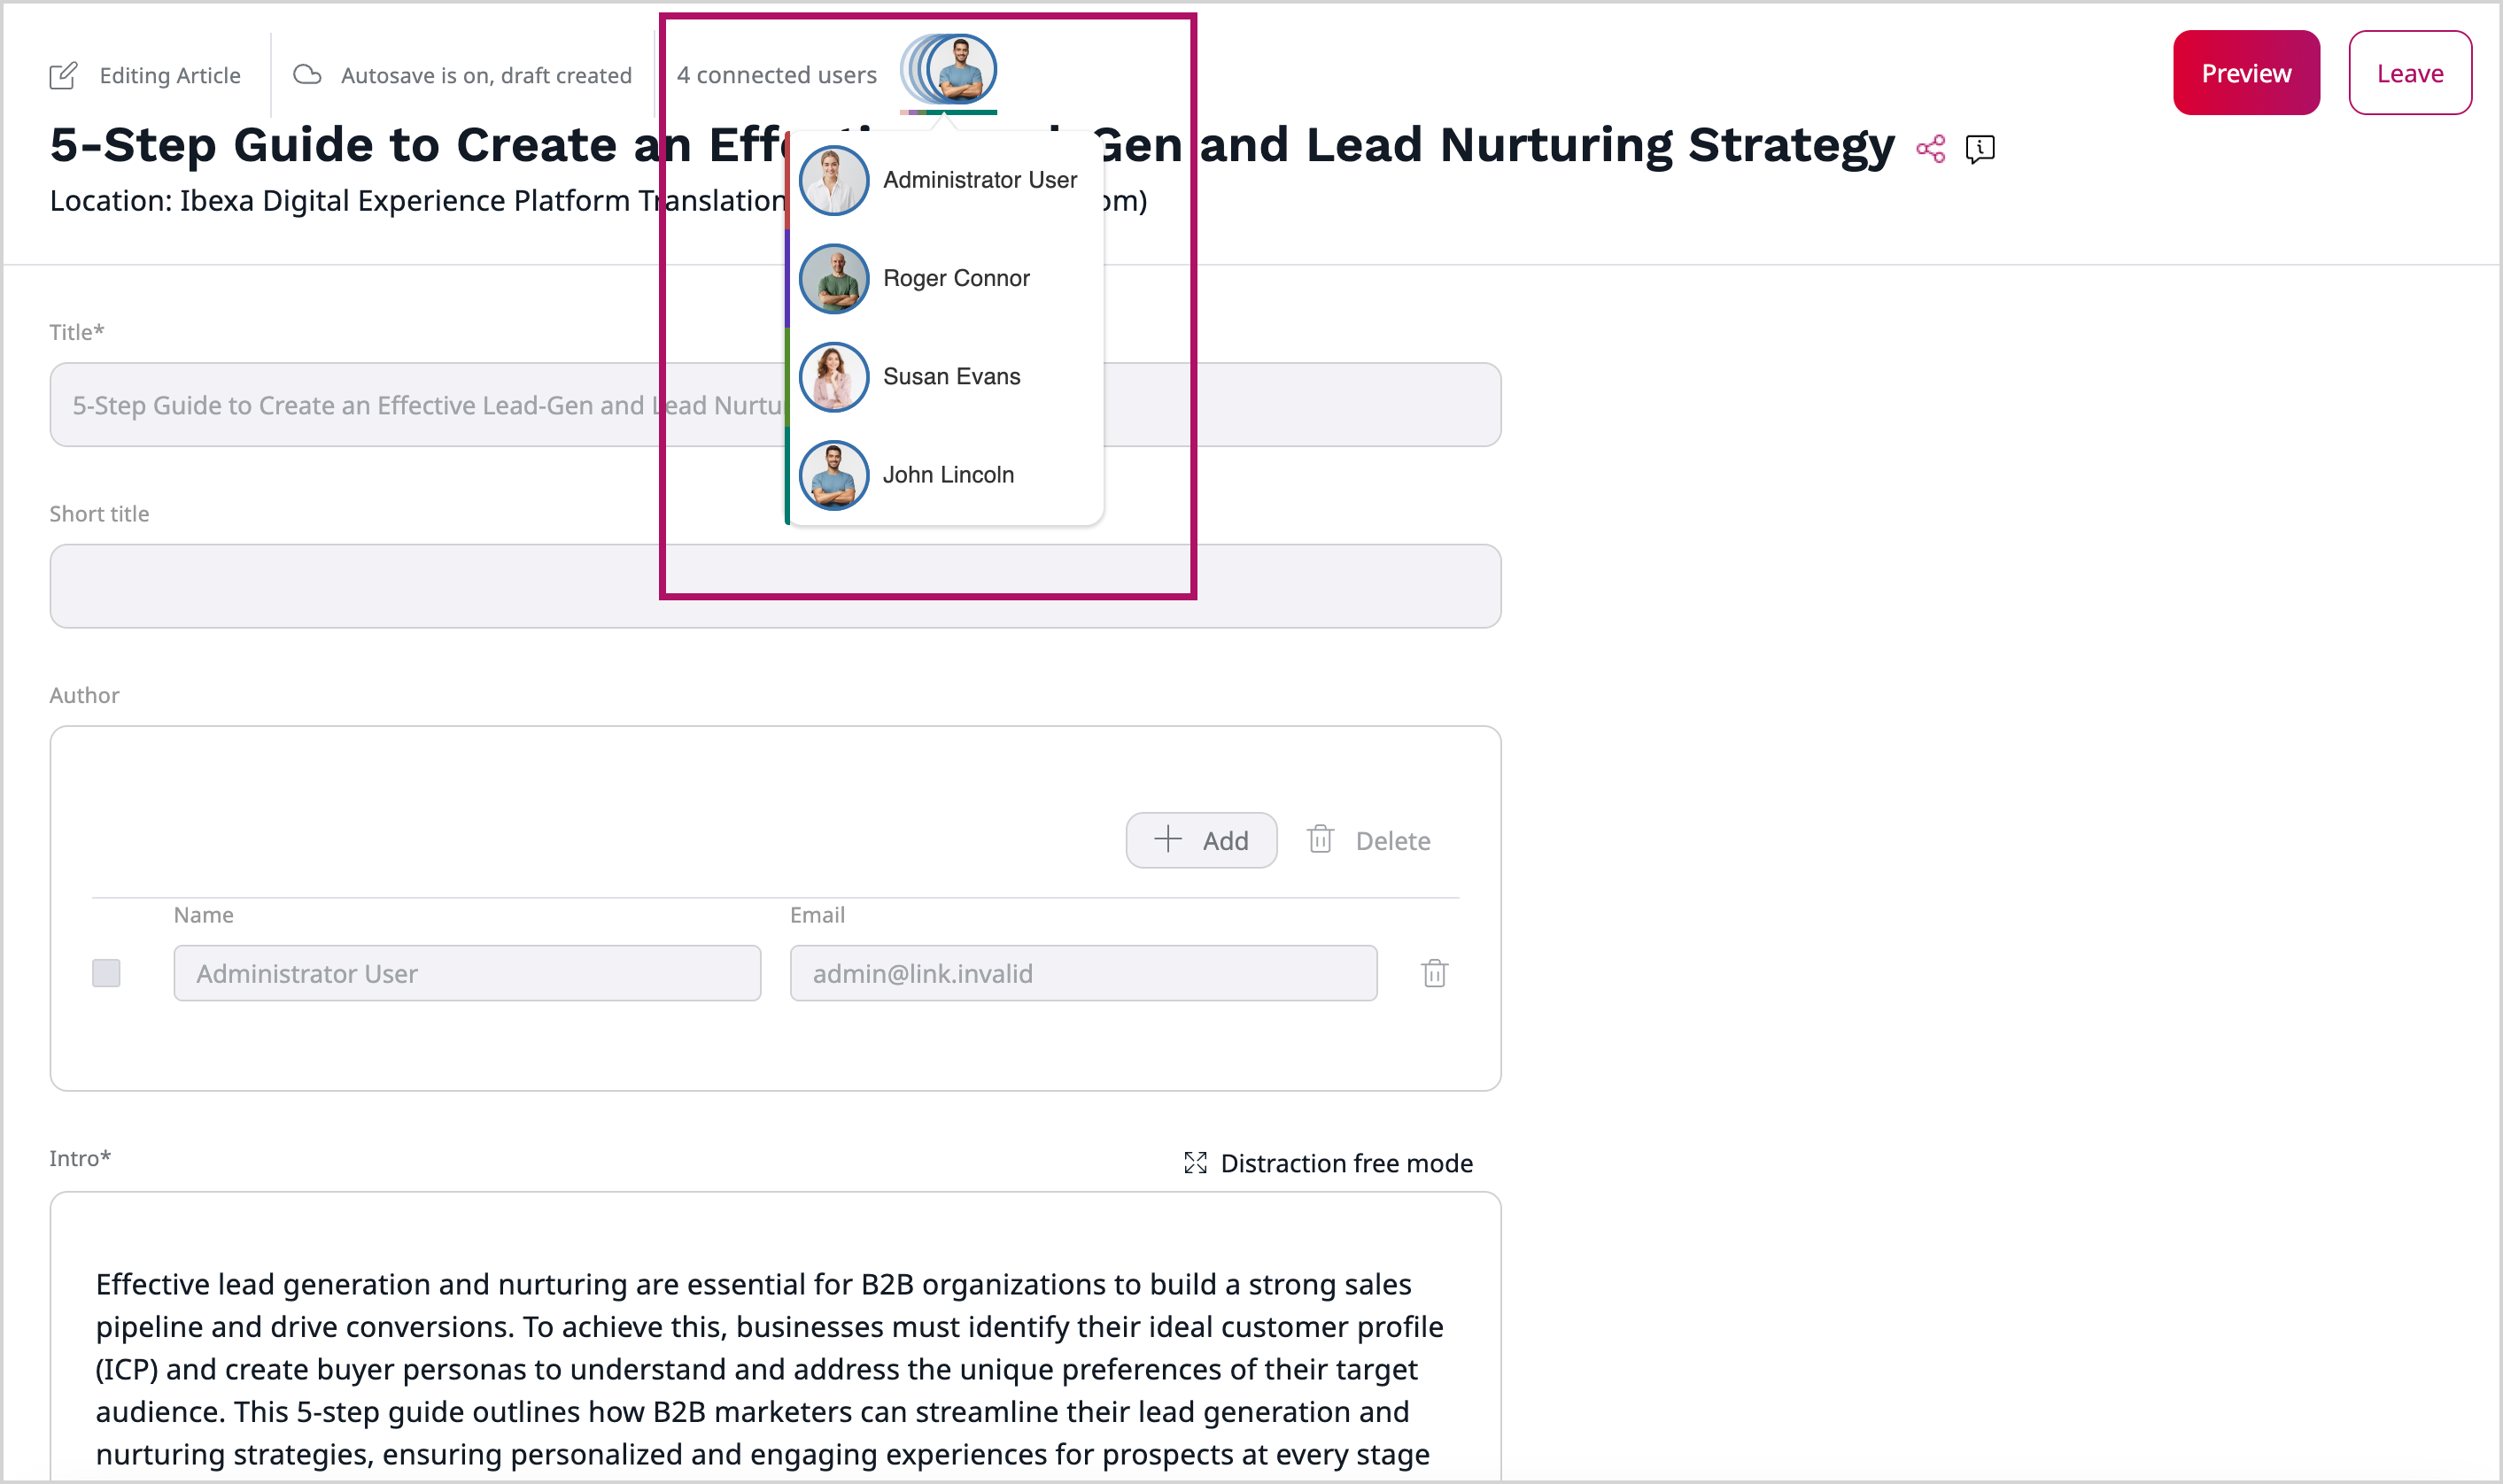Select John Lincoln in users popup

[947, 475]
